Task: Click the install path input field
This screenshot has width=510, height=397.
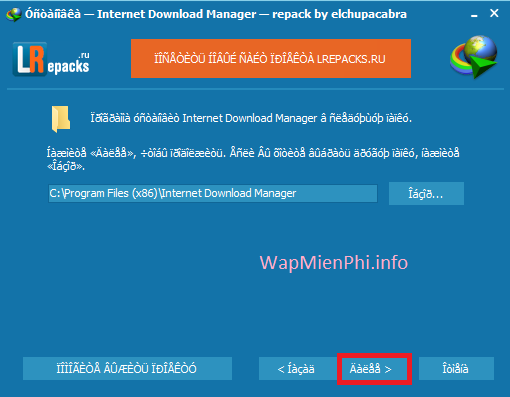Action: pyautogui.click(x=213, y=193)
